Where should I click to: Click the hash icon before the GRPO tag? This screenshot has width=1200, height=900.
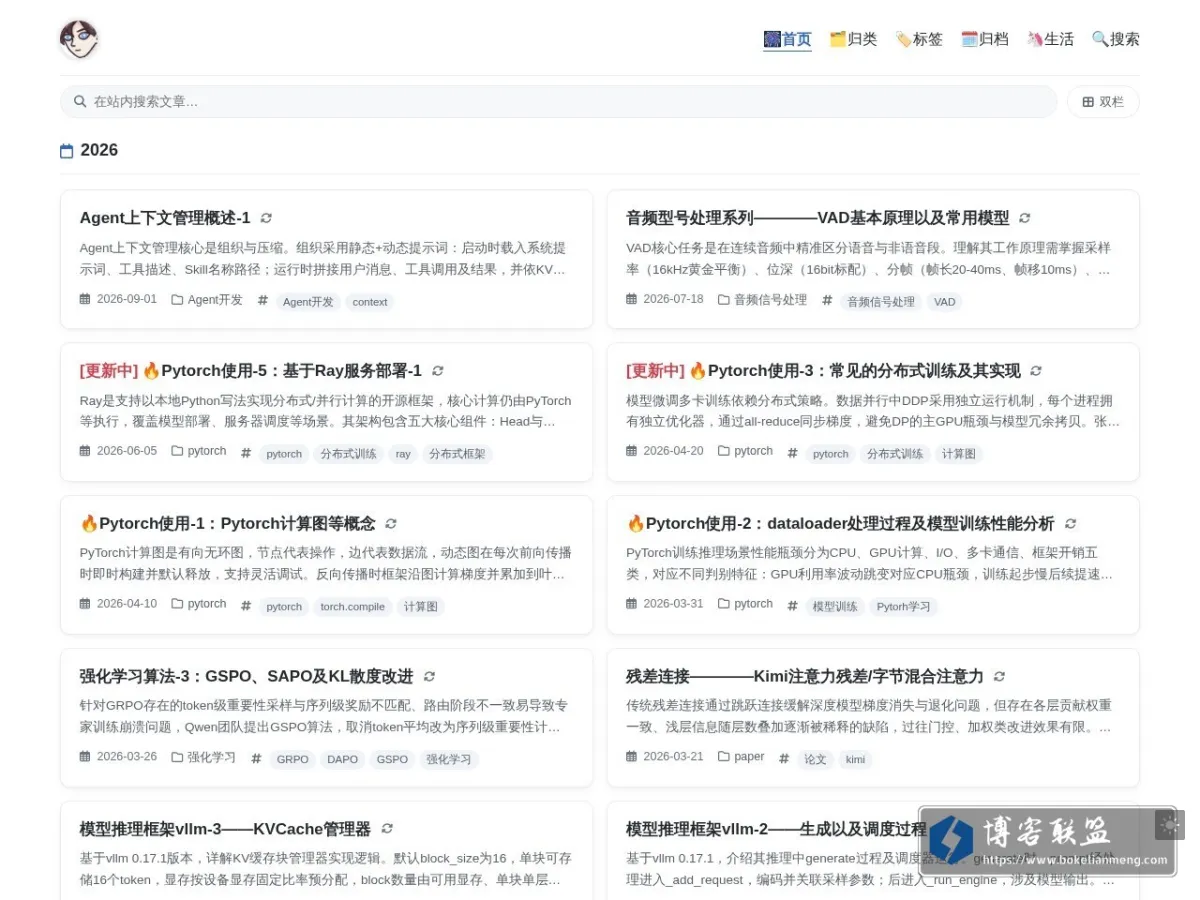coord(256,759)
